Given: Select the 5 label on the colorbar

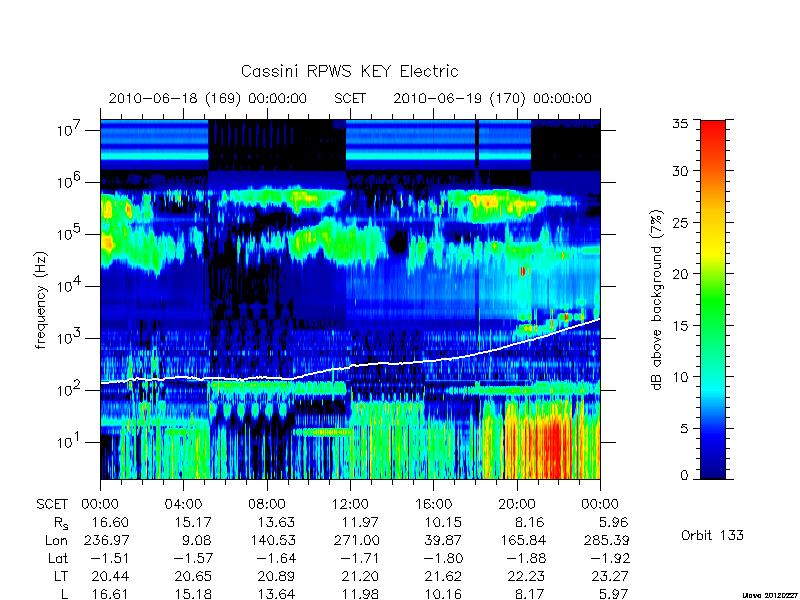Looking at the screenshot, I should (684, 428).
